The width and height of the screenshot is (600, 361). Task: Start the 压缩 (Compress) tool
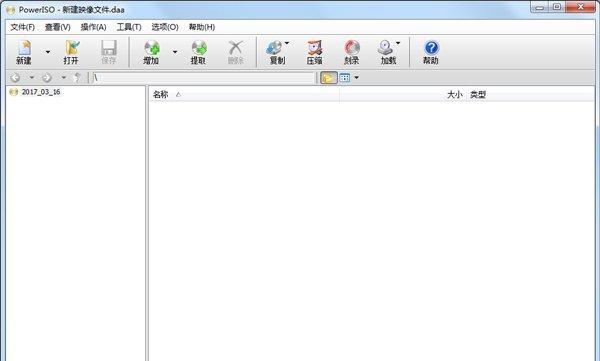pyautogui.click(x=315, y=52)
